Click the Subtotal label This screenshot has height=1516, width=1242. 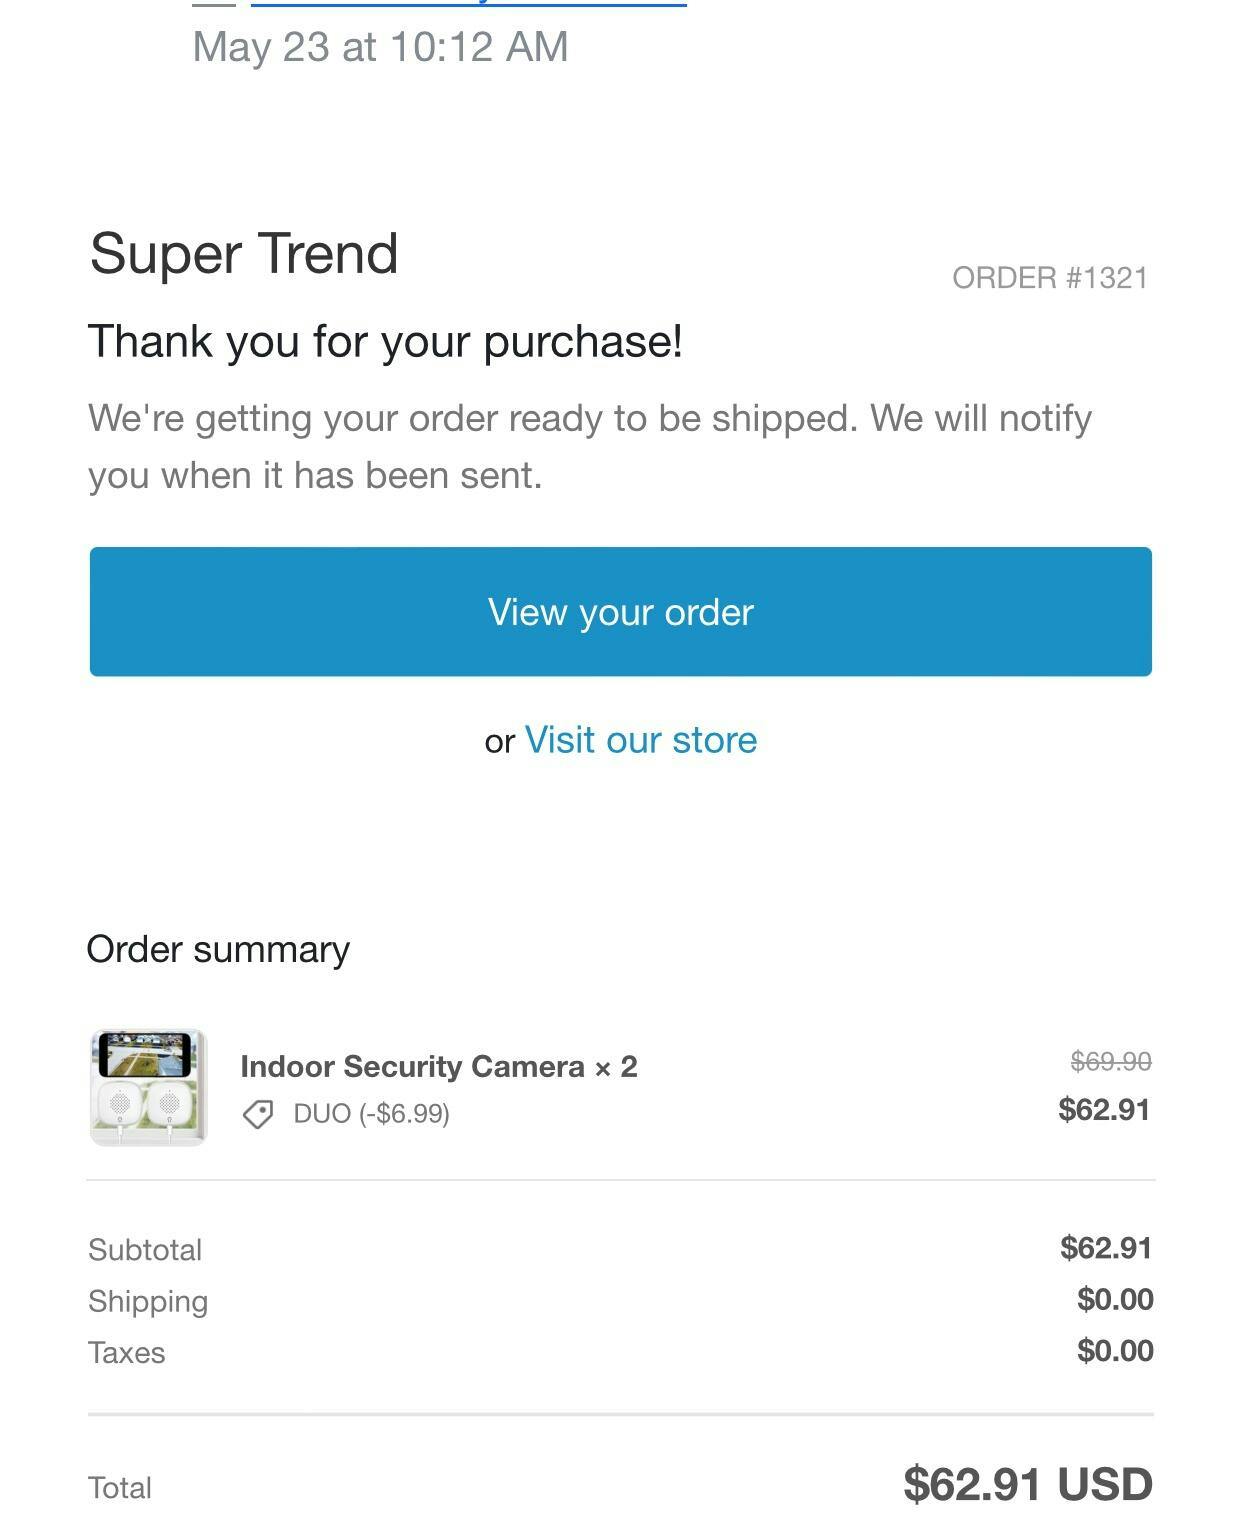pos(145,1250)
